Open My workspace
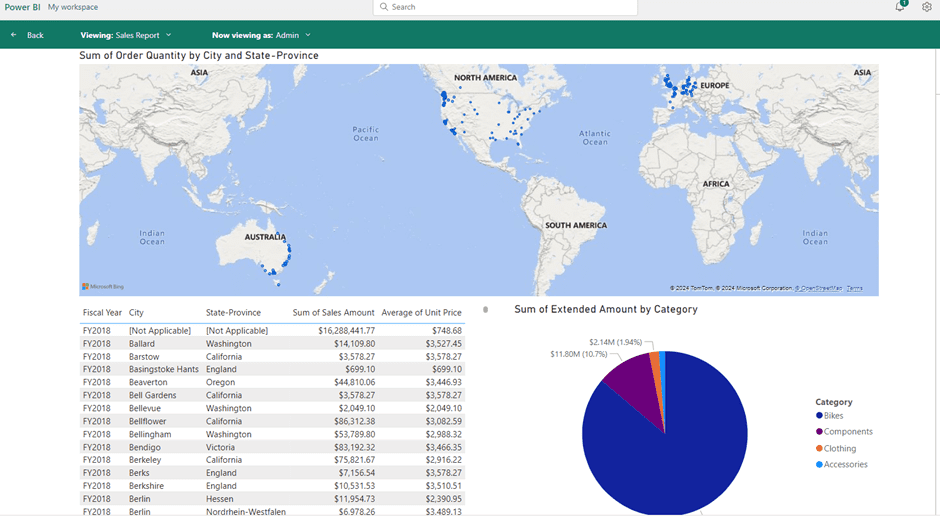The height and width of the screenshot is (516, 940). 73,7
